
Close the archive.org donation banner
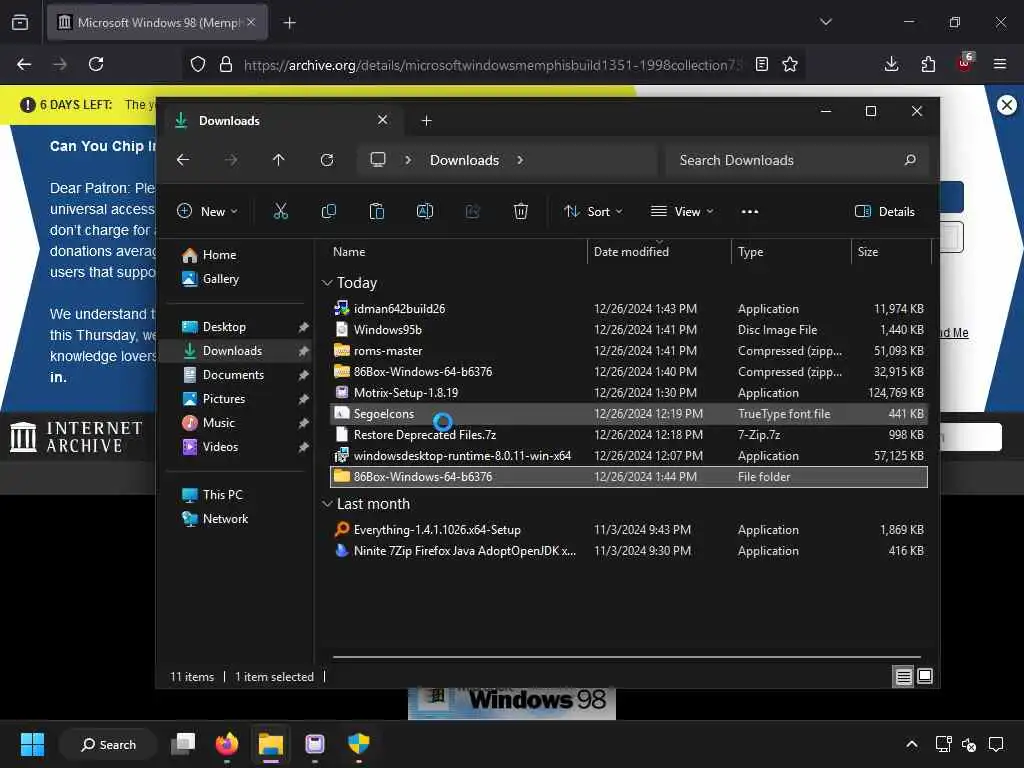pos(1007,104)
